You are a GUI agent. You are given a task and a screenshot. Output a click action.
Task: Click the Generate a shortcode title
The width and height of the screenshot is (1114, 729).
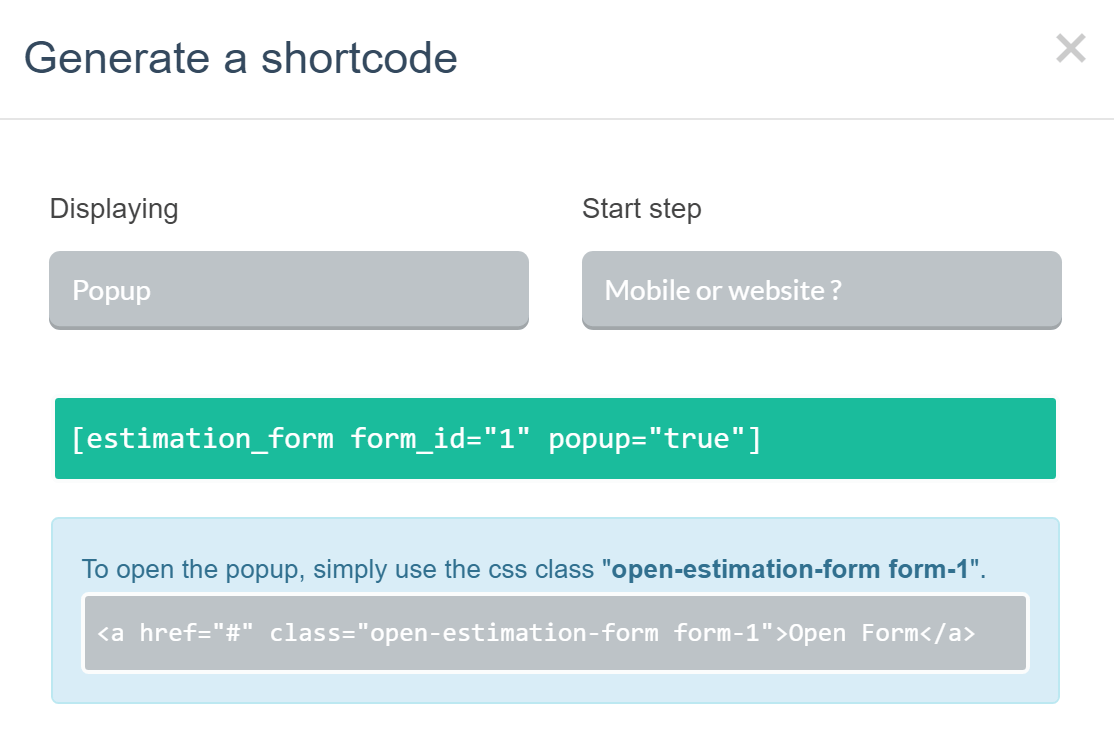click(x=243, y=58)
